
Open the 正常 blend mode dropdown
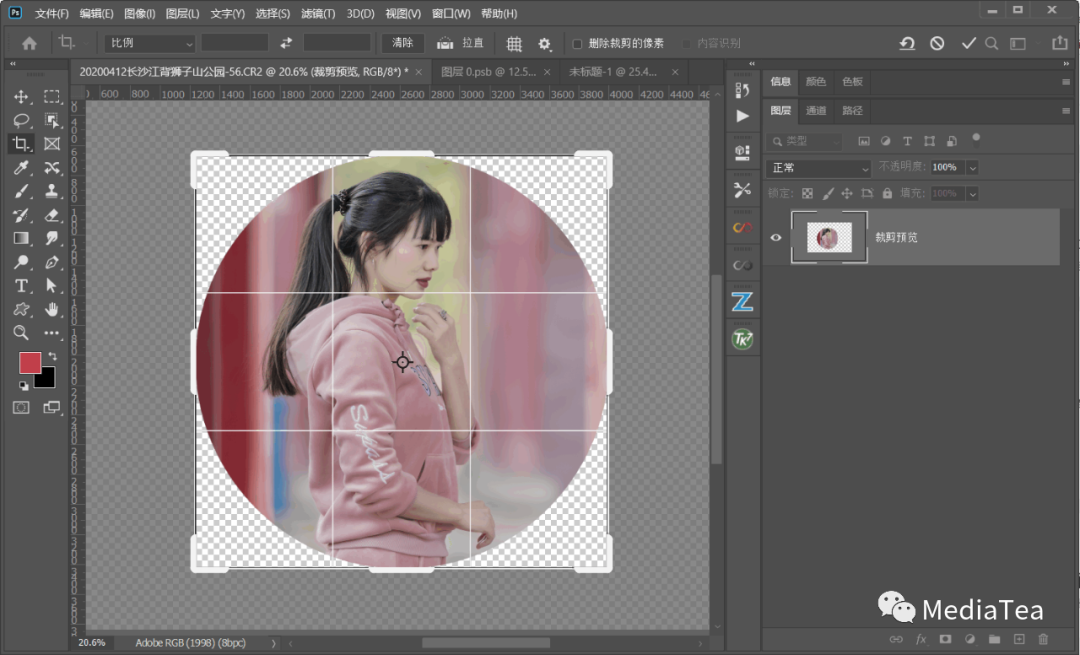818,167
